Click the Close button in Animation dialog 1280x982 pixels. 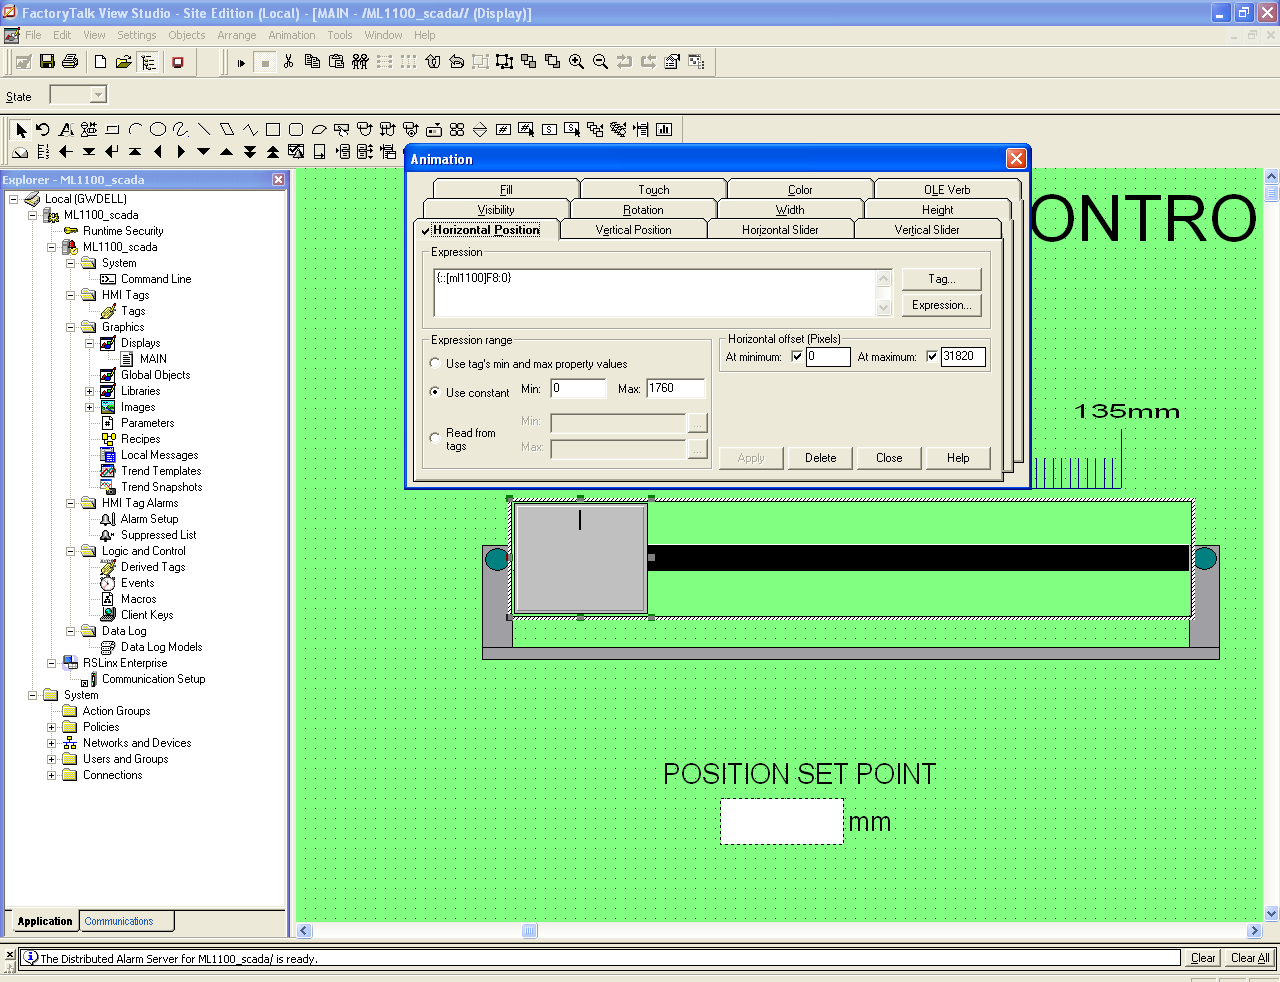889,458
